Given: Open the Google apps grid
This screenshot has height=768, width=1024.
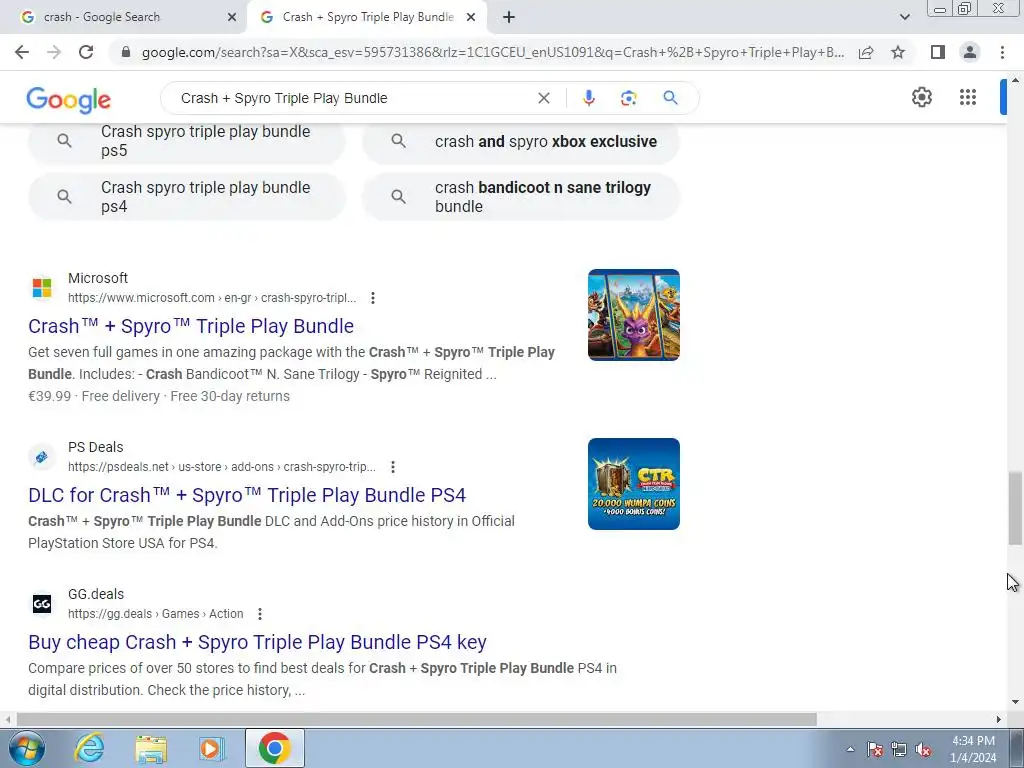Looking at the screenshot, I should 968,97.
